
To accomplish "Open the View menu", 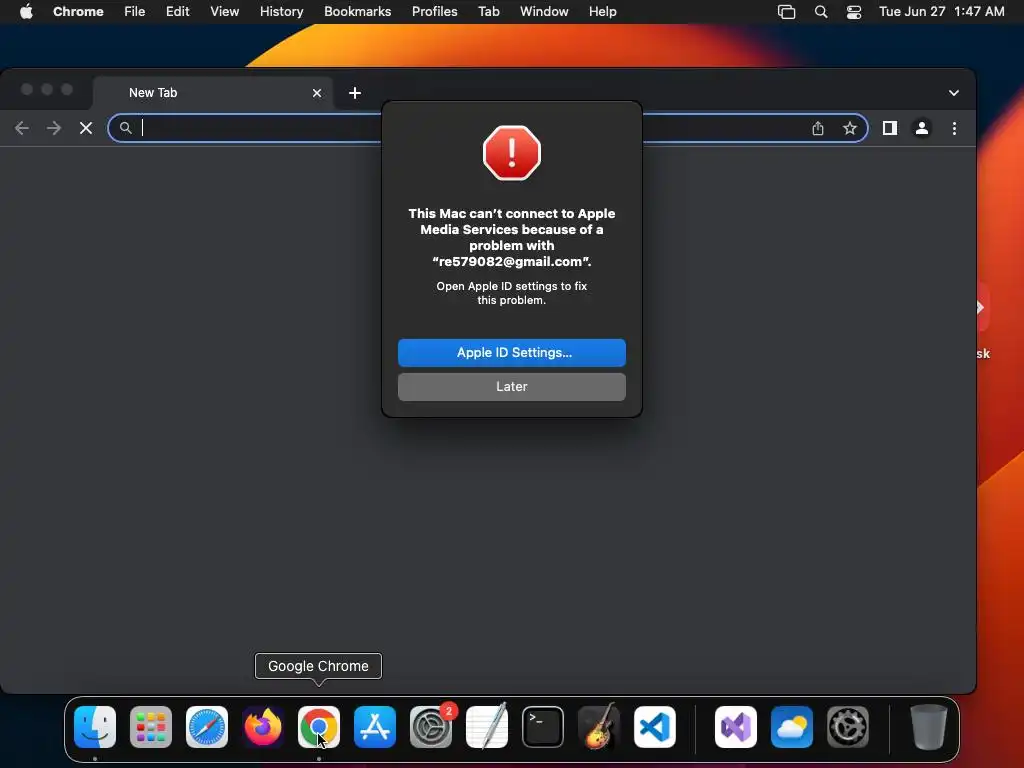I will coord(225,12).
